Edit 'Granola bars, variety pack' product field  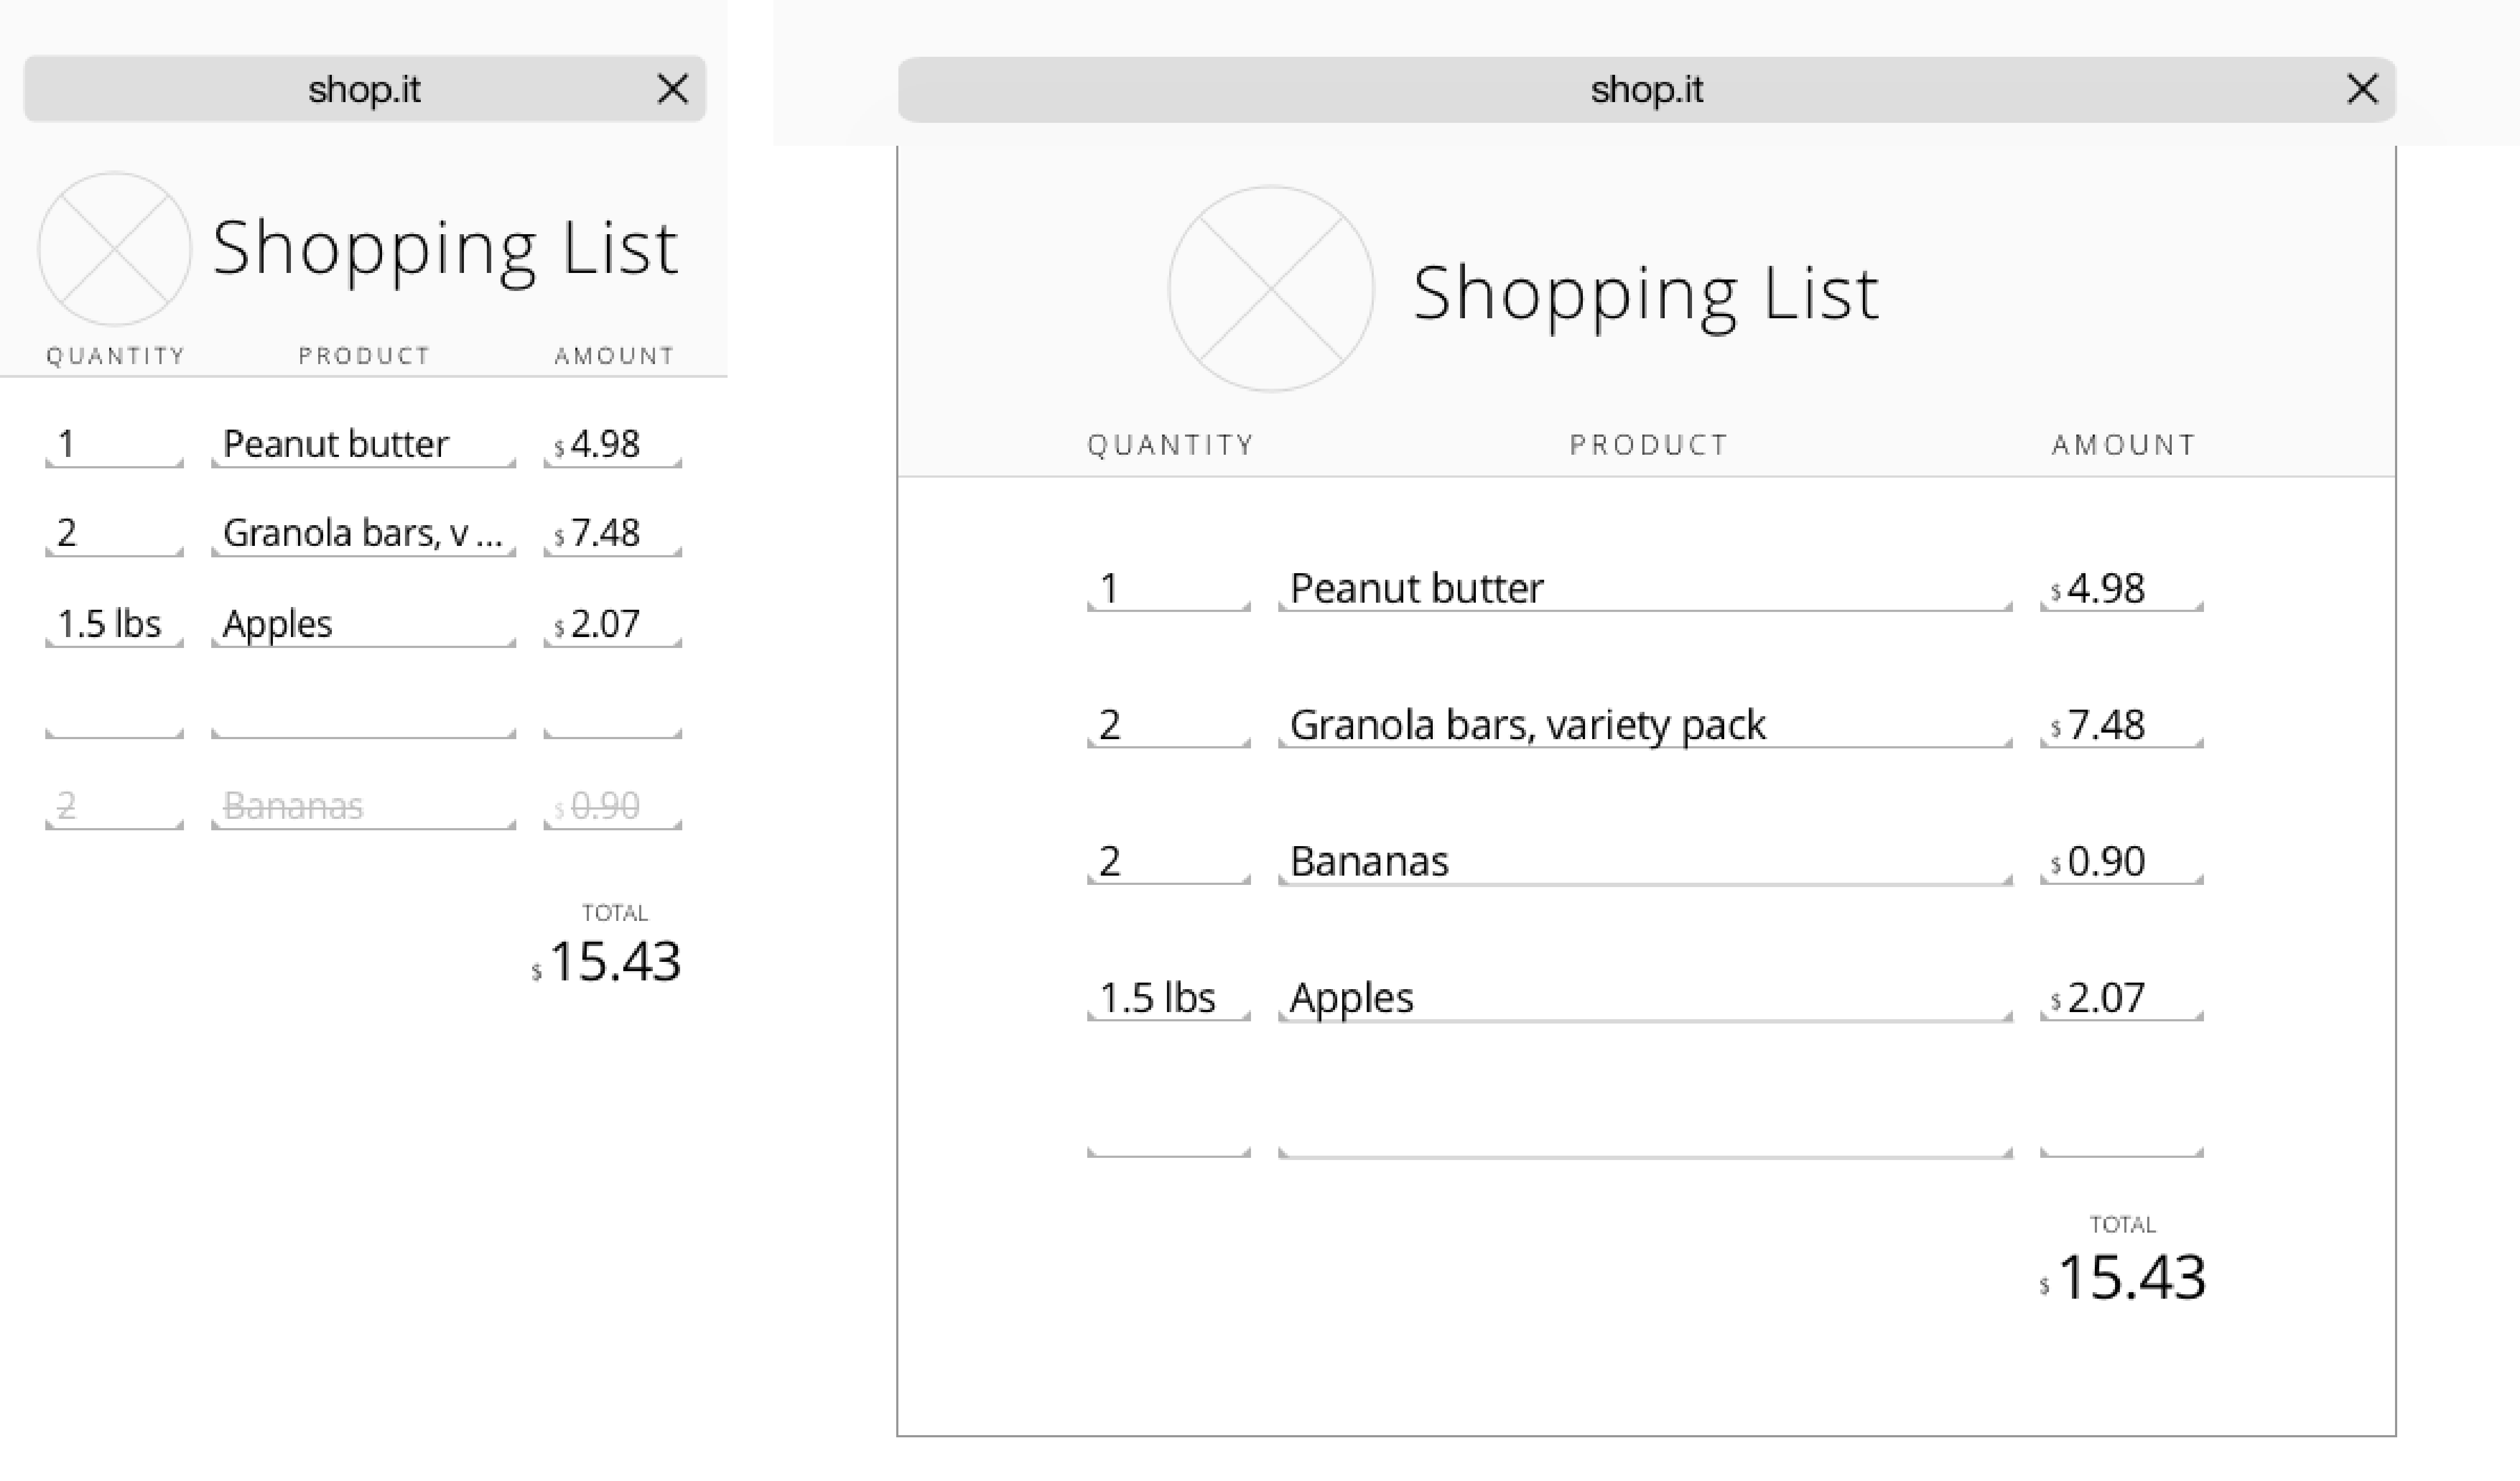pos(1643,725)
